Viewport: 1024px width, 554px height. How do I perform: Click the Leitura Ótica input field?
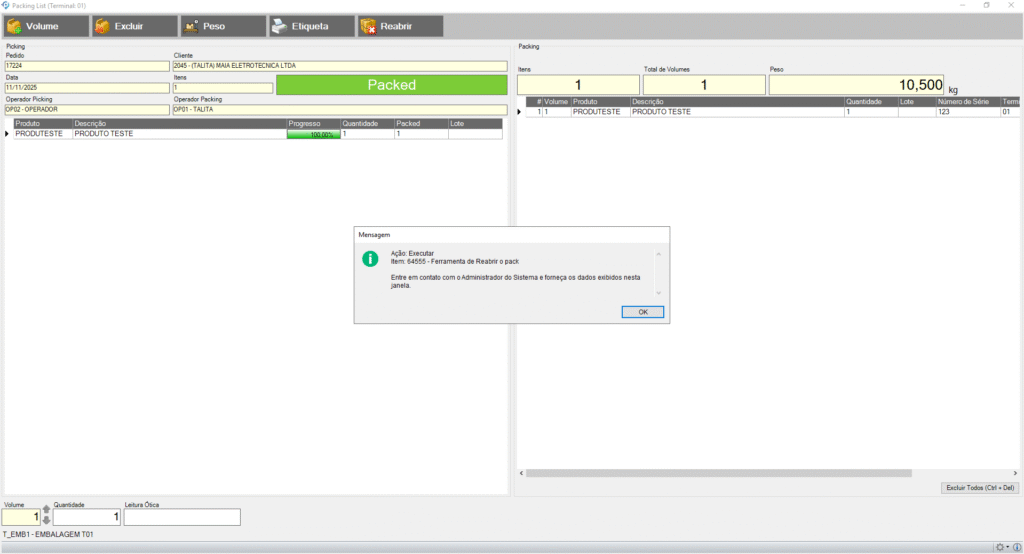point(182,517)
